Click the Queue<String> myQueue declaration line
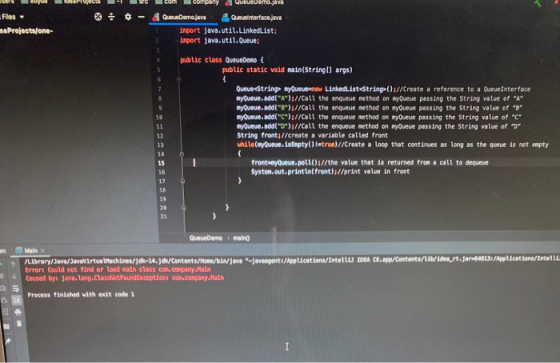Viewport: 560px width, 363px height. 383,89
